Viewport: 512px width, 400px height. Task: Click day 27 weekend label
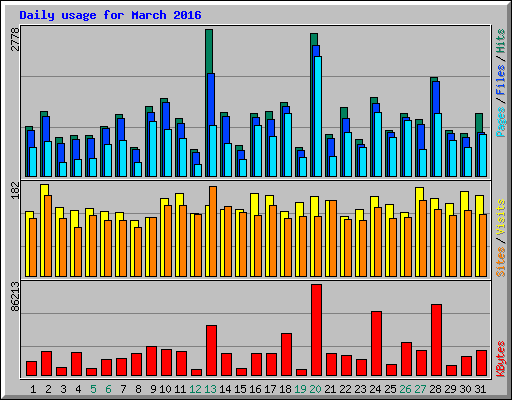pyautogui.click(x=420, y=389)
